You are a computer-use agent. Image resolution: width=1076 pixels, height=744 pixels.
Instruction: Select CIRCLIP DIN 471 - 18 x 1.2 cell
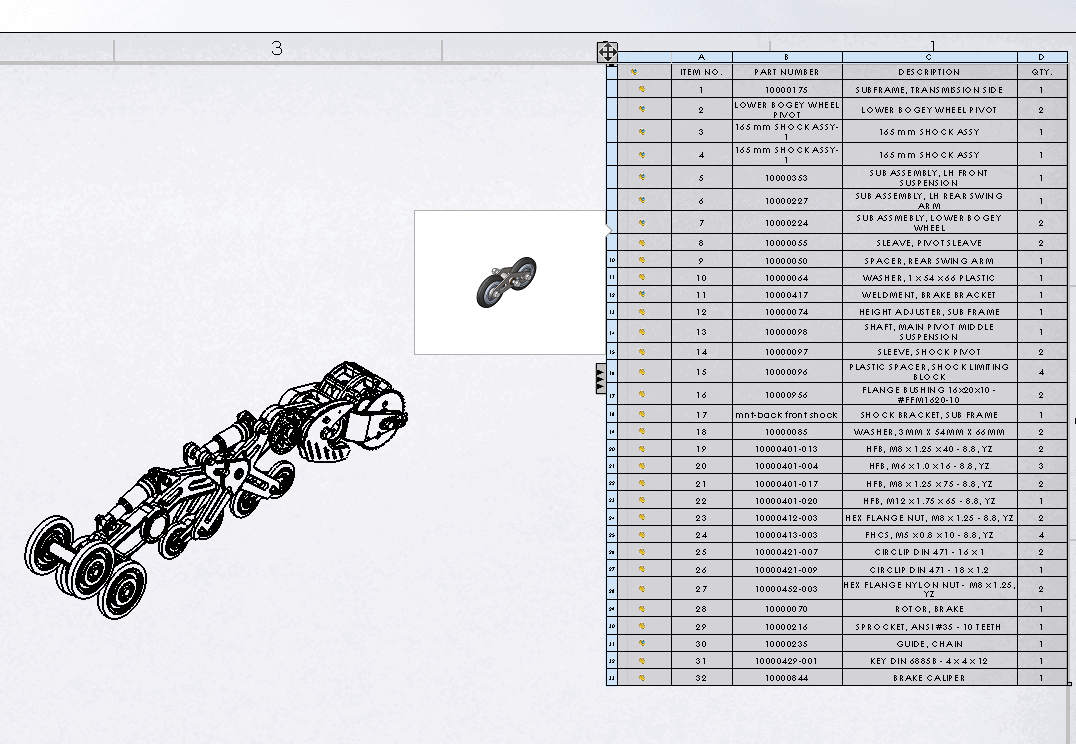[930, 569]
